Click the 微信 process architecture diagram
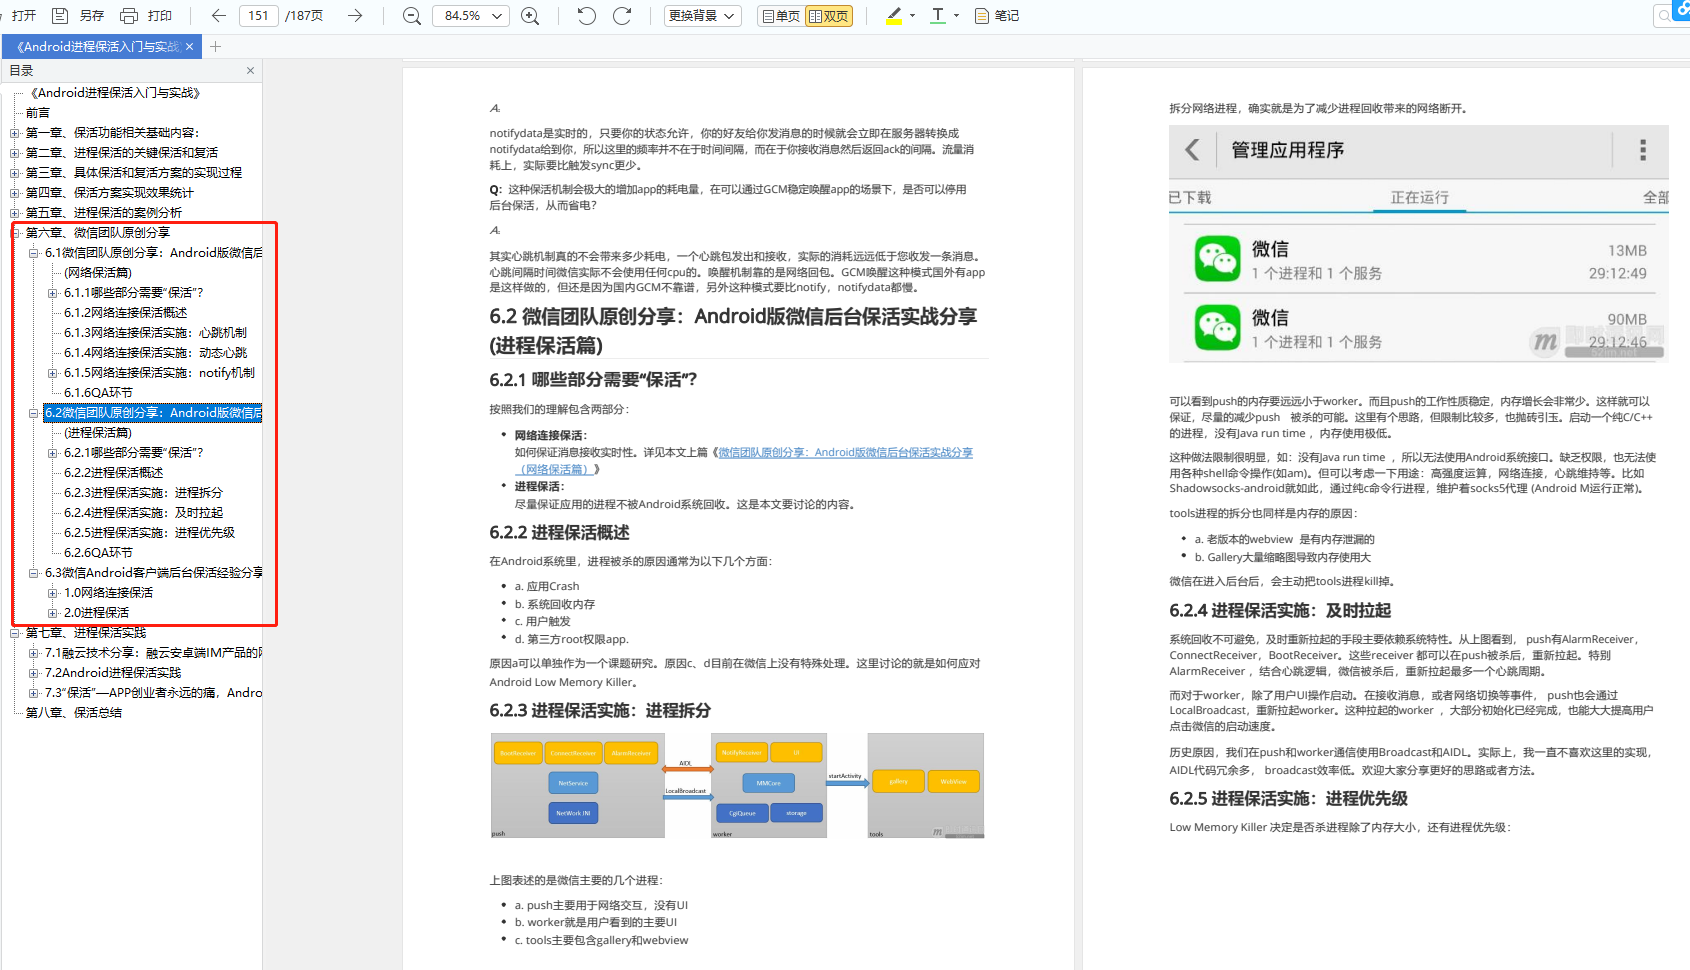Screen dimensions: 1690x970 [x=737, y=786]
